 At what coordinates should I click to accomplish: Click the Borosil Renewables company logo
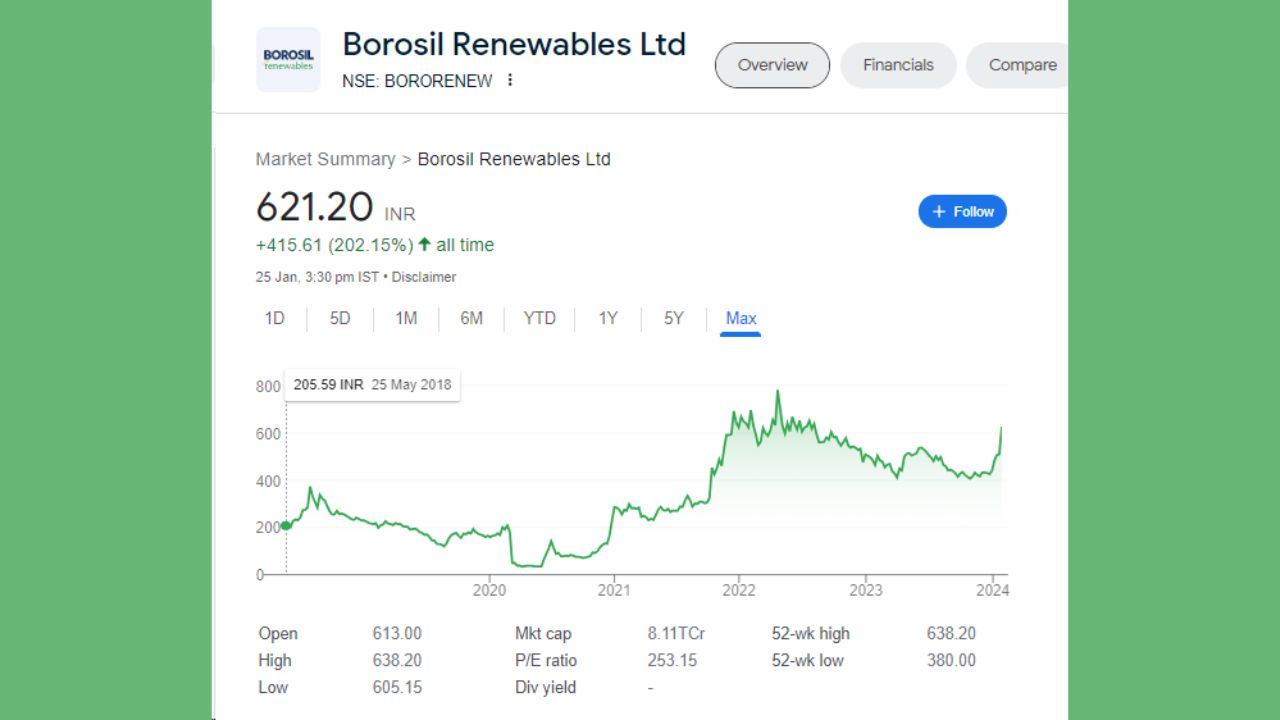coord(288,60)
